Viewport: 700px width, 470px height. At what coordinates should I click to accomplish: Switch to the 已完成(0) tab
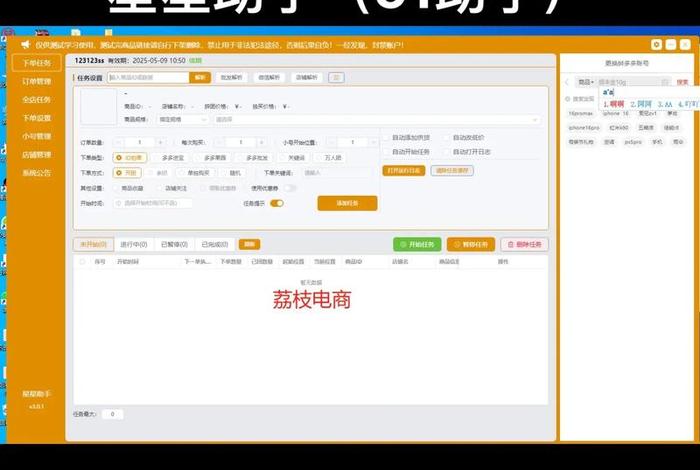[215, 244]
